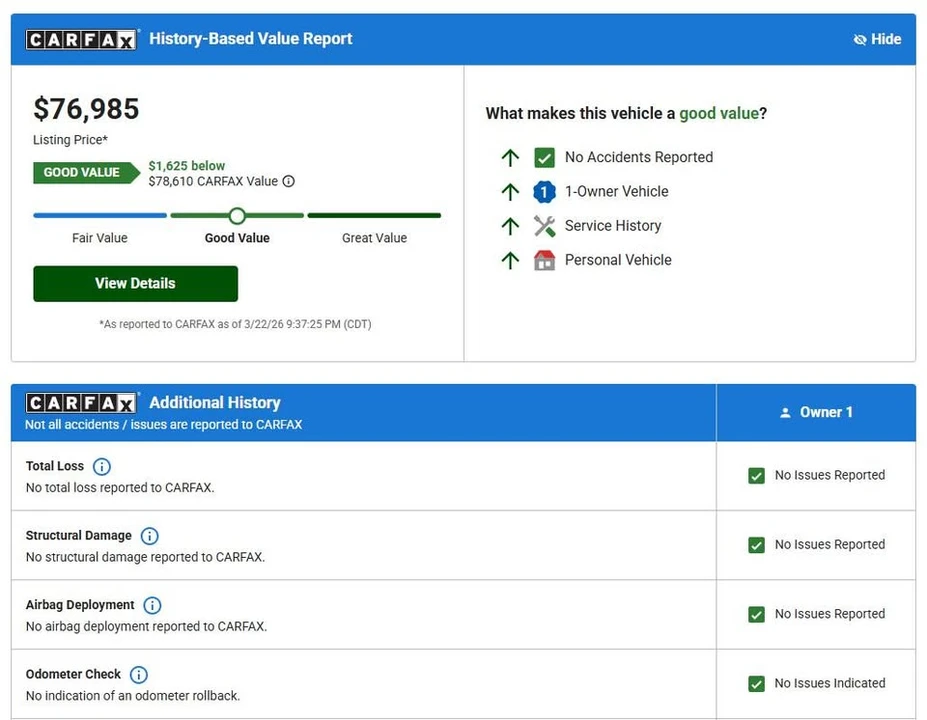The image size is (927, 720).
Task: Click up arrow beside Personal Vehicle
Action: [x=510, y=261]
